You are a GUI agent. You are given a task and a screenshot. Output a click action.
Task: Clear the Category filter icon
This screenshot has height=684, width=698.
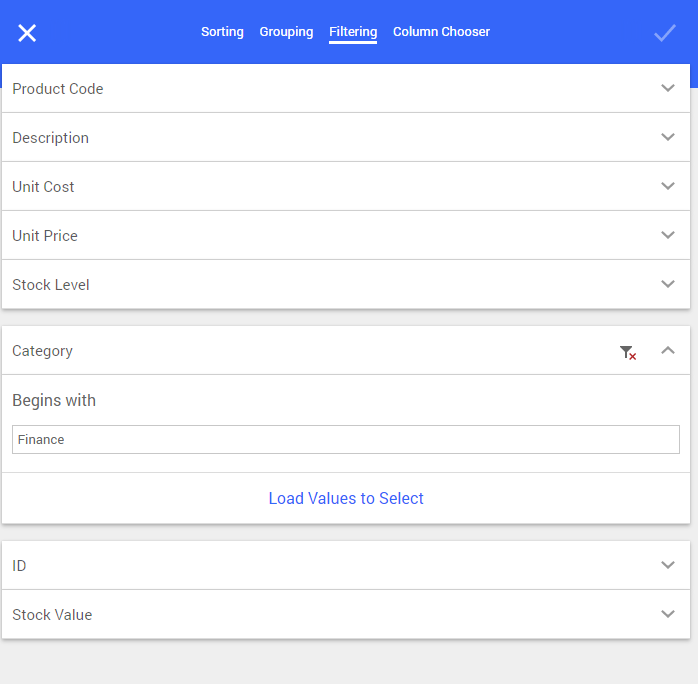(628, 352)
